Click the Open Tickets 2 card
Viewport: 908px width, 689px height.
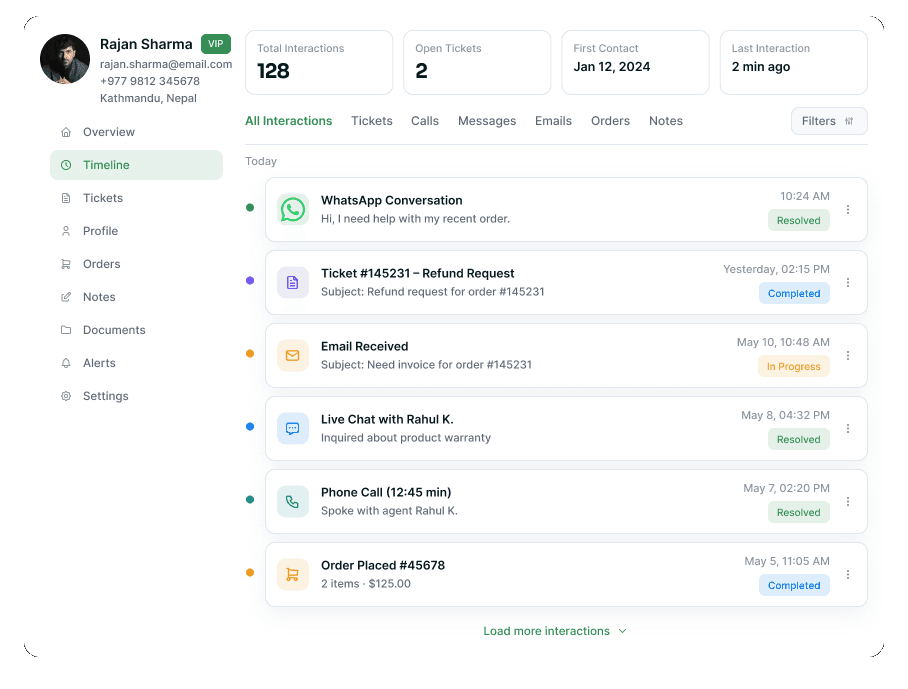tap(477, 63)
